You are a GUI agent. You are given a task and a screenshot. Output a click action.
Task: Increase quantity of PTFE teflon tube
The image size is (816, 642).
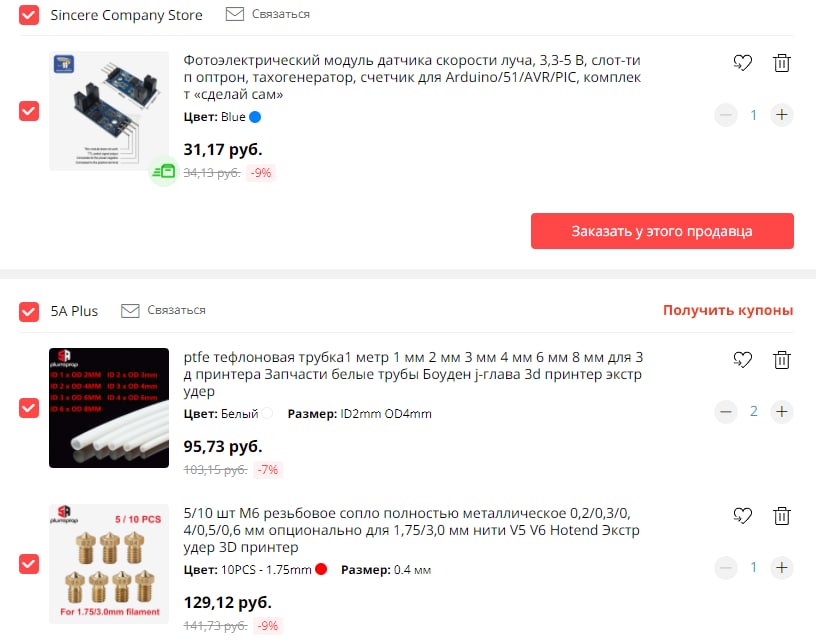tap(782, 412)
